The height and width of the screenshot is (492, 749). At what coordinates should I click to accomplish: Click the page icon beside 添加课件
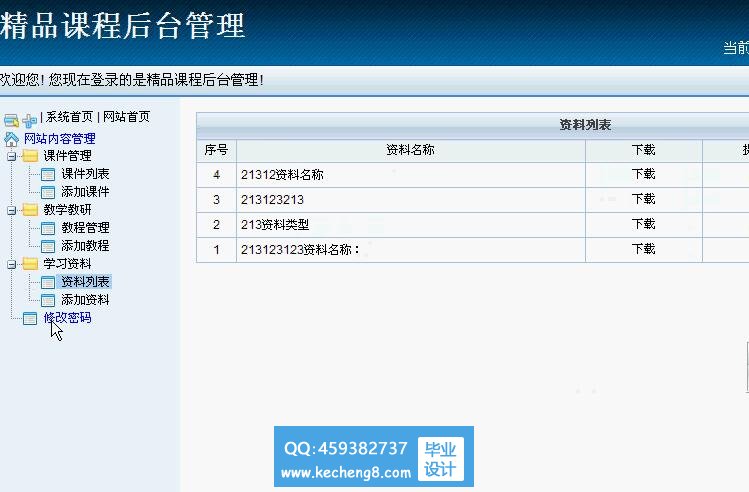pyautogui.click(x=48, y=192)
